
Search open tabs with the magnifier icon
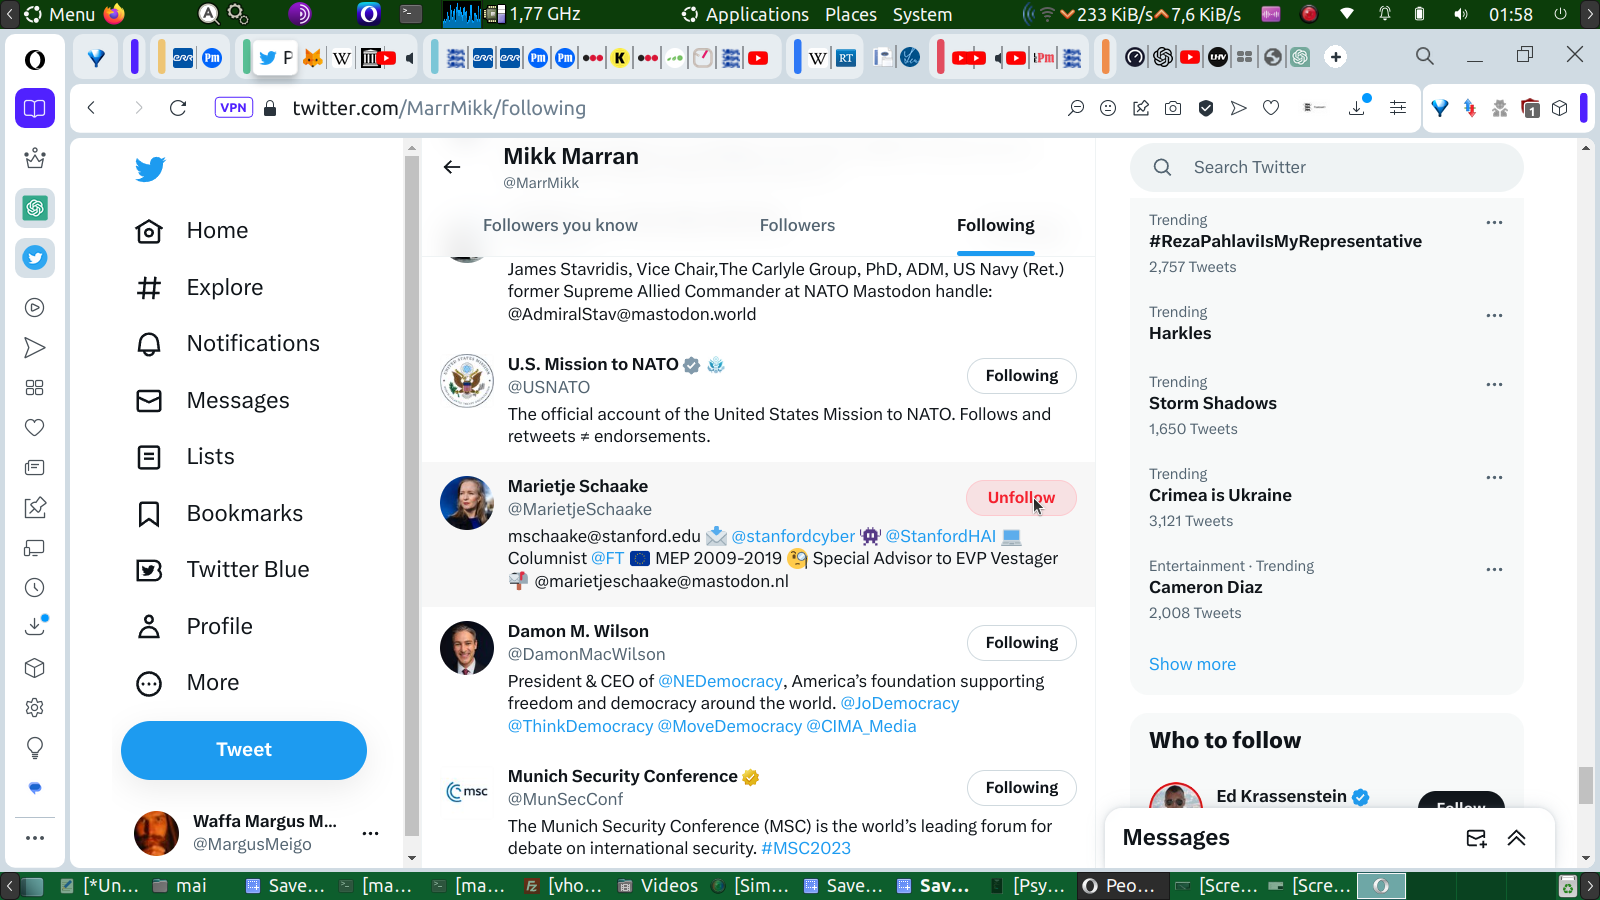1425,56
